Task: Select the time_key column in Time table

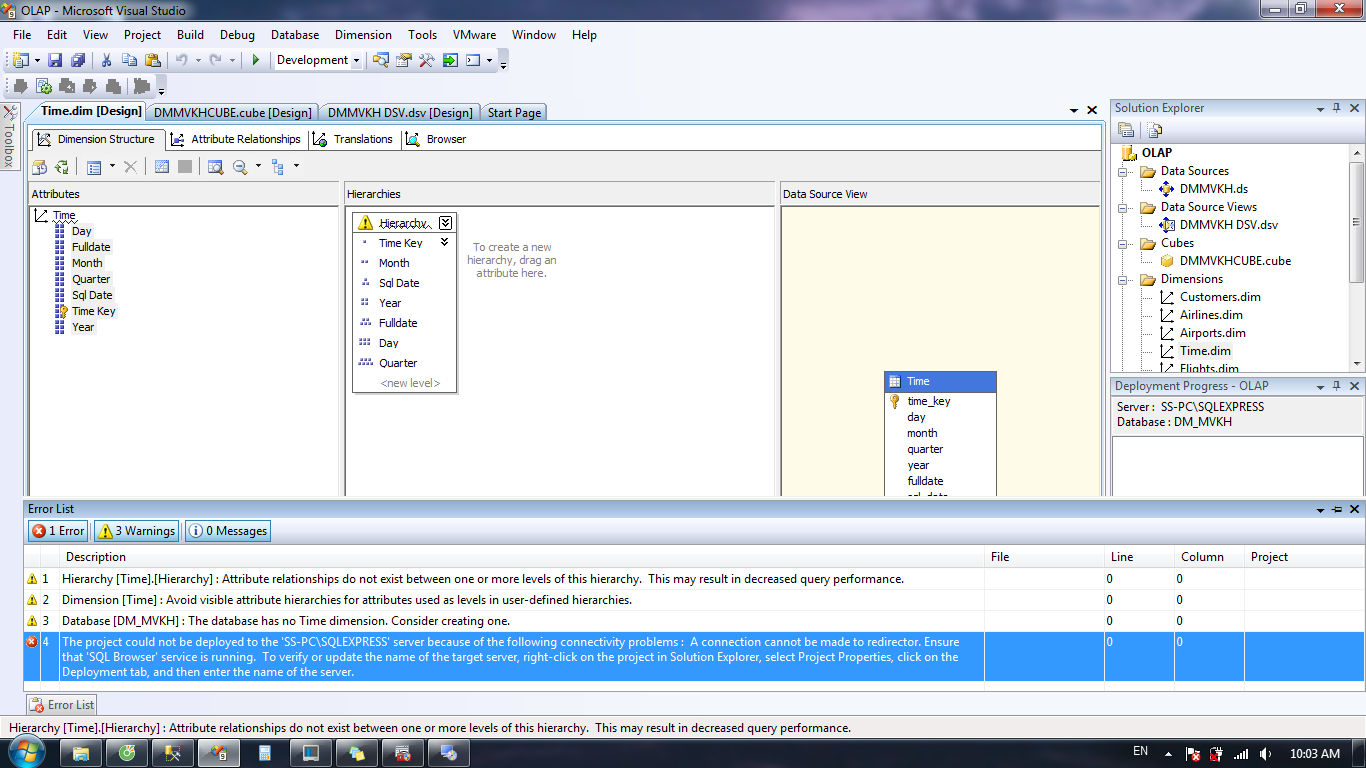Action: coord(929,401)
